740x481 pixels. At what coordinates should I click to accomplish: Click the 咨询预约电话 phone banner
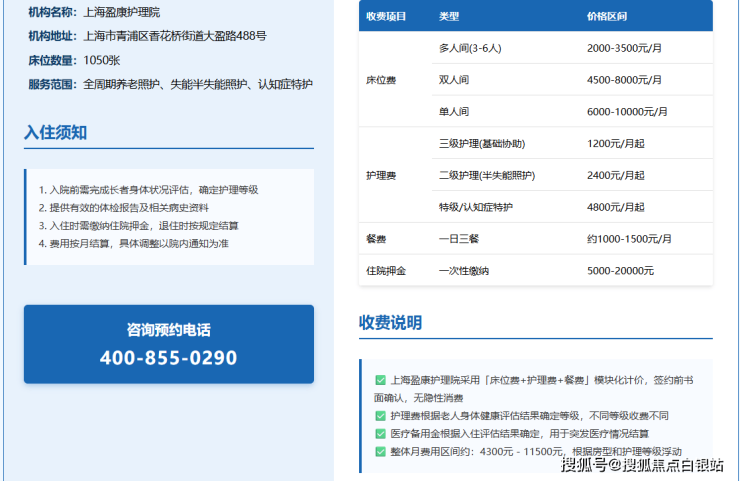coord(169,344)
